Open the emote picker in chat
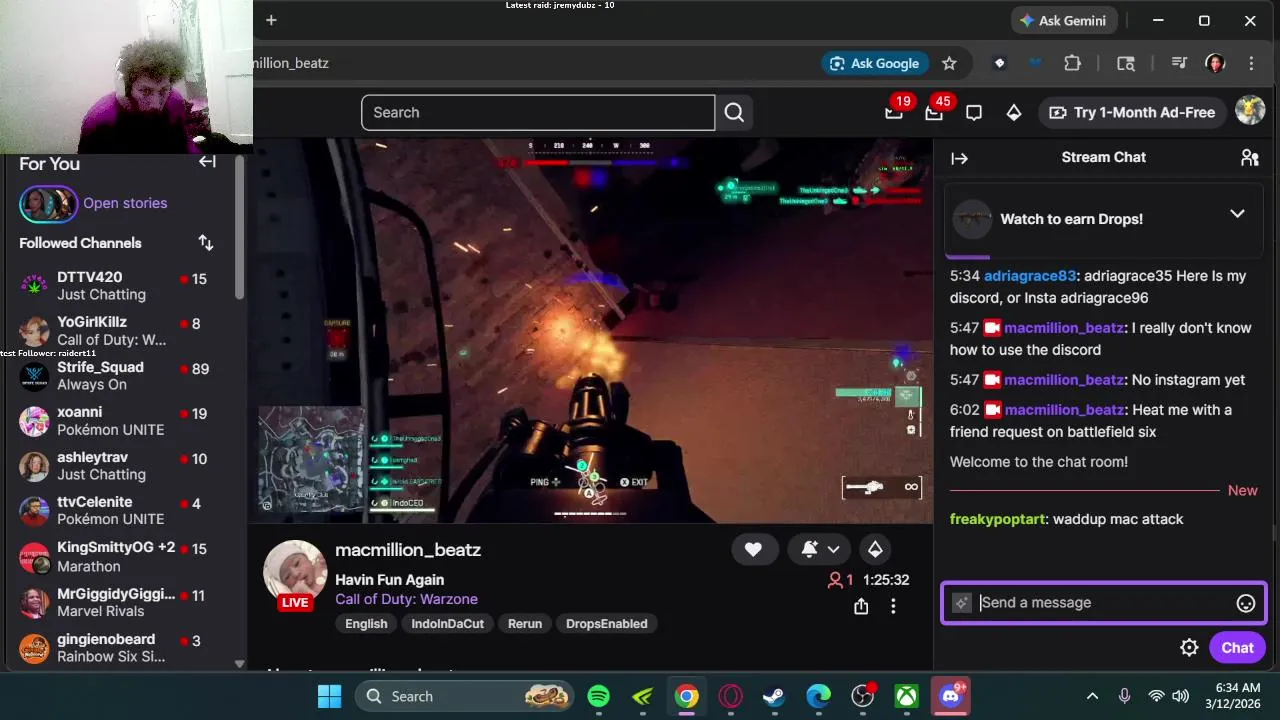 pos(1246,603)
